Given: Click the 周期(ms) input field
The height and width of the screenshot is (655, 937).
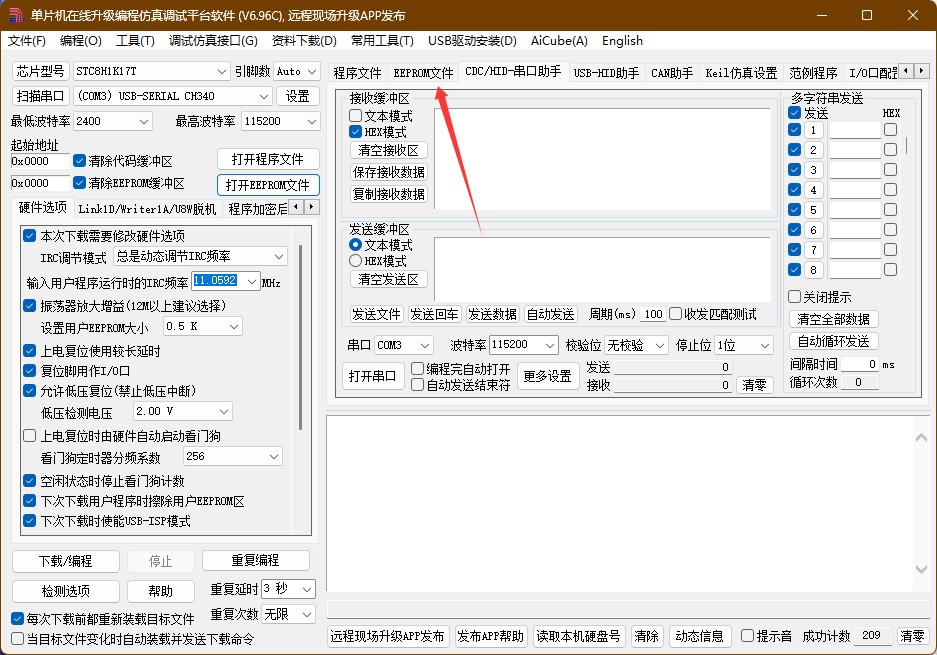Looking at the screenshot, I should pyautogui.click(x=653, y=314).
